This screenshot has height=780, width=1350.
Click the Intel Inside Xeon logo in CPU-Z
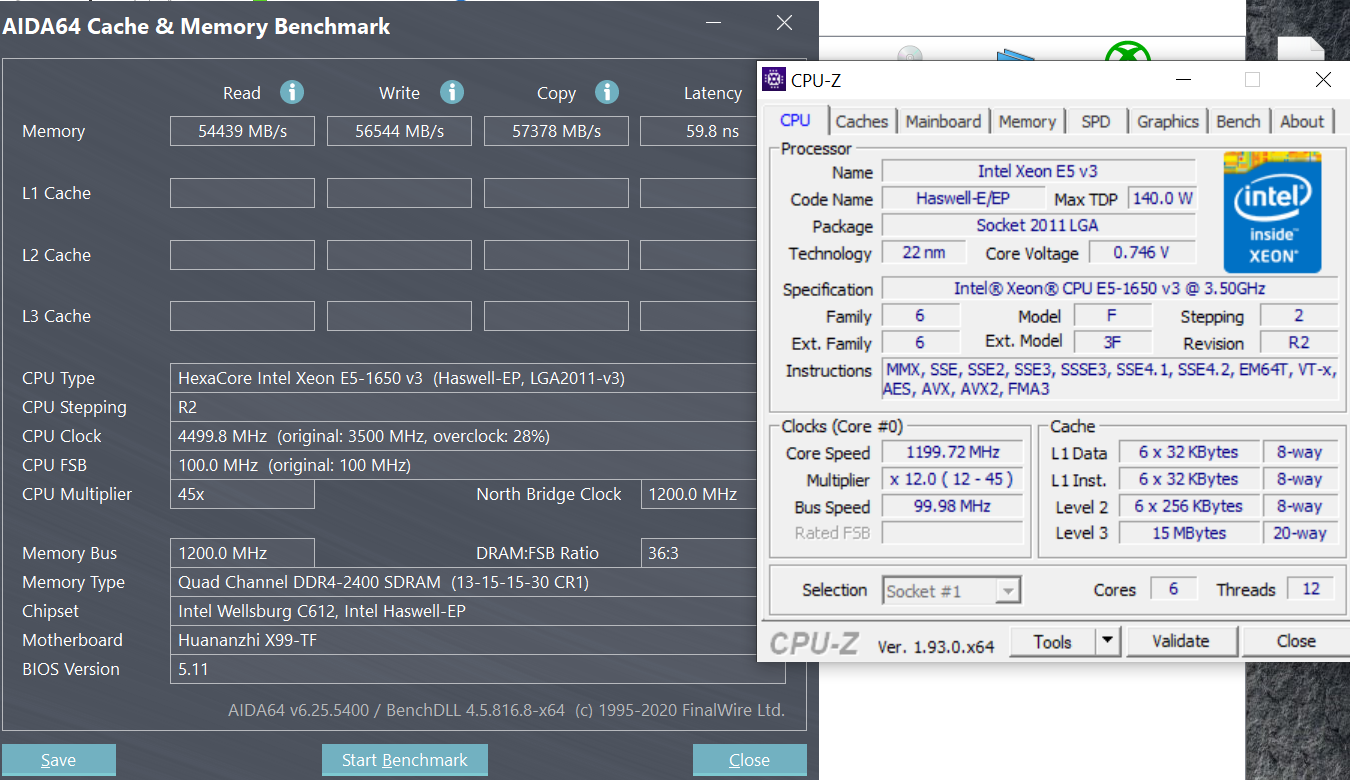tap(1272, 212)
